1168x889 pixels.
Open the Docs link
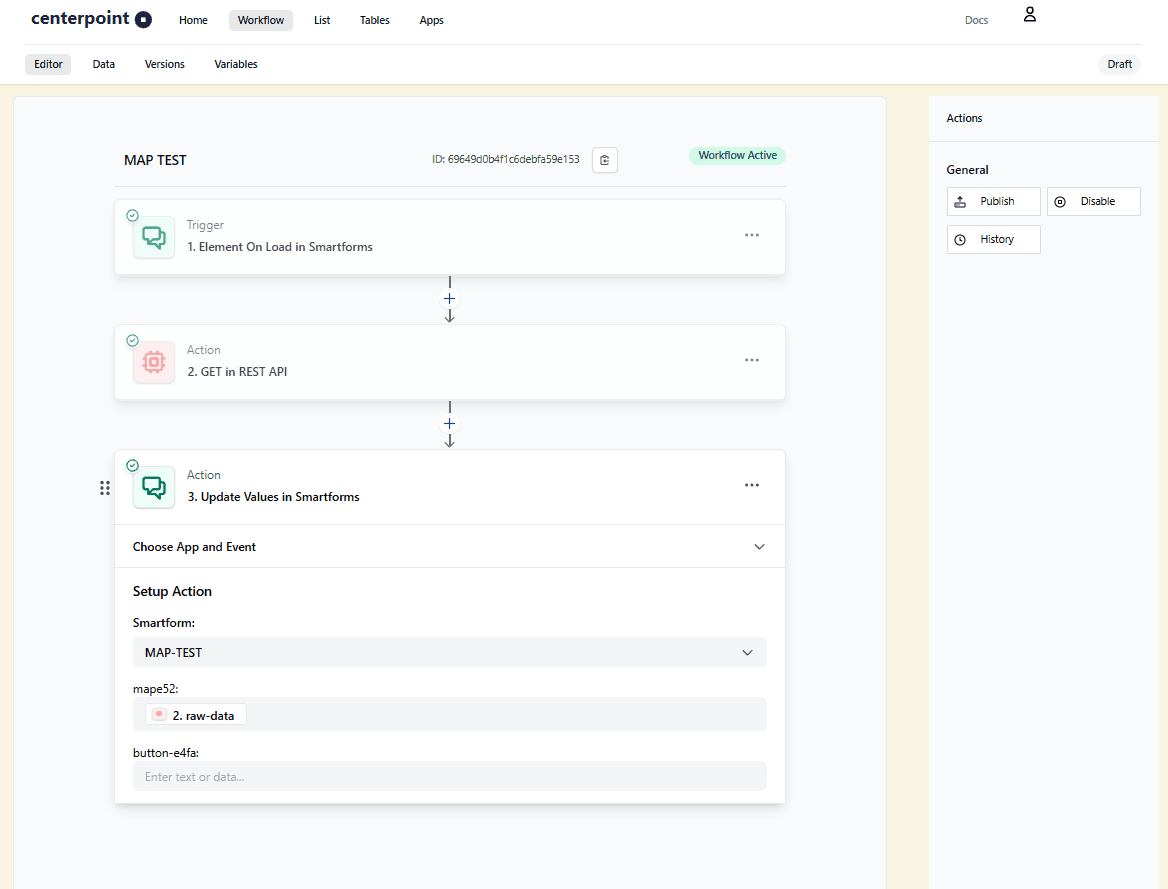point(976,20)
